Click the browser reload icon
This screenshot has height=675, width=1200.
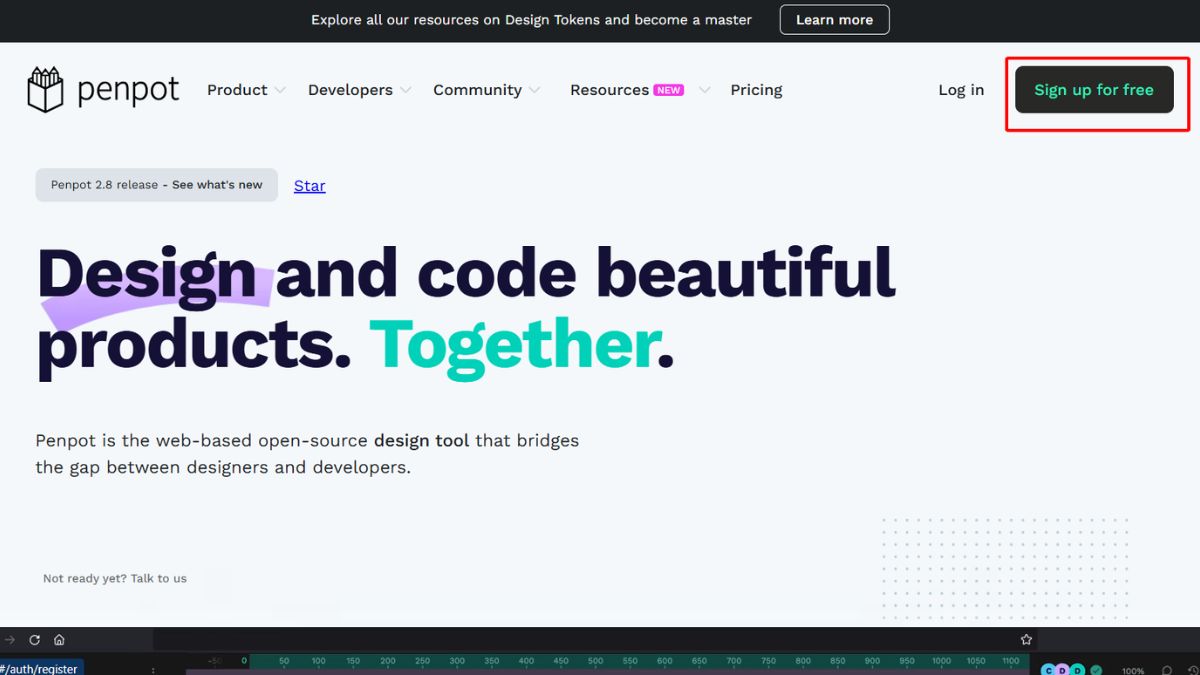pos(34,640)
